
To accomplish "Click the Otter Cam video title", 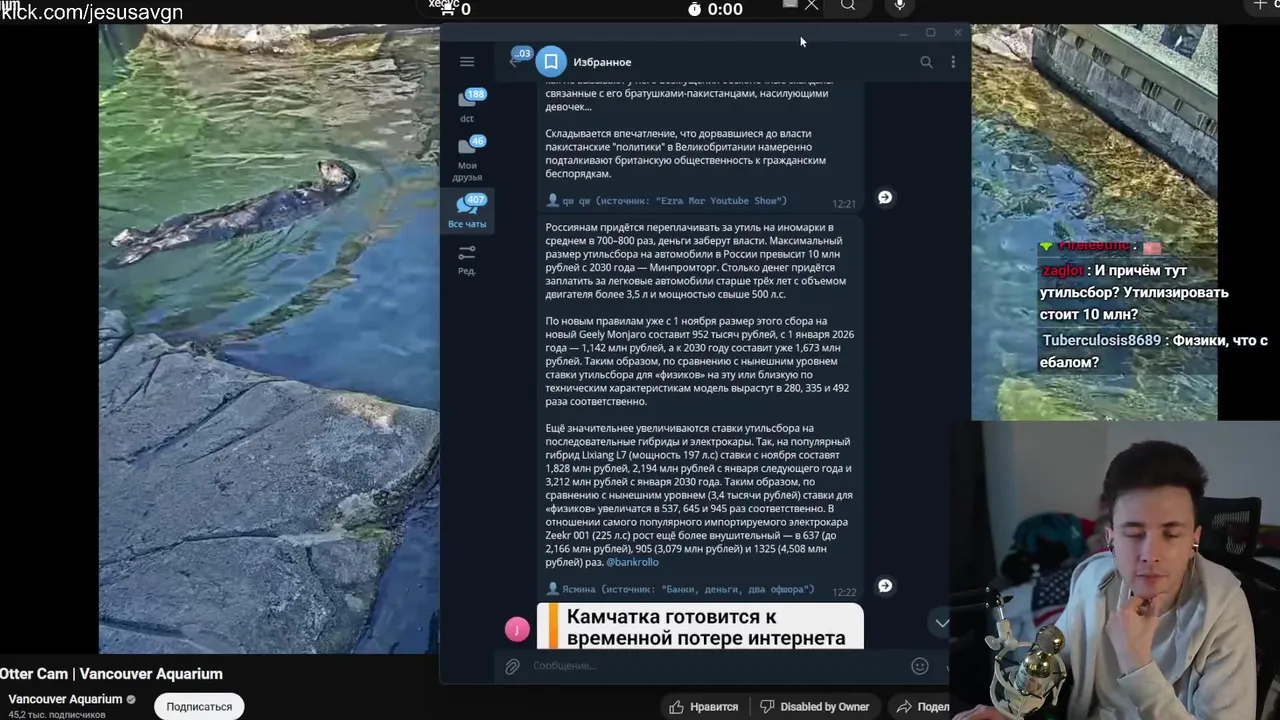I will click(x=111, y=674).
